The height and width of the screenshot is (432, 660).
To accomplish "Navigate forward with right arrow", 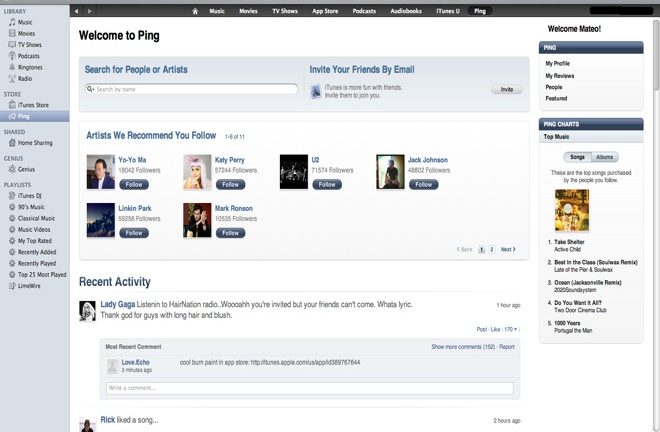I will (x=90, y=11).
